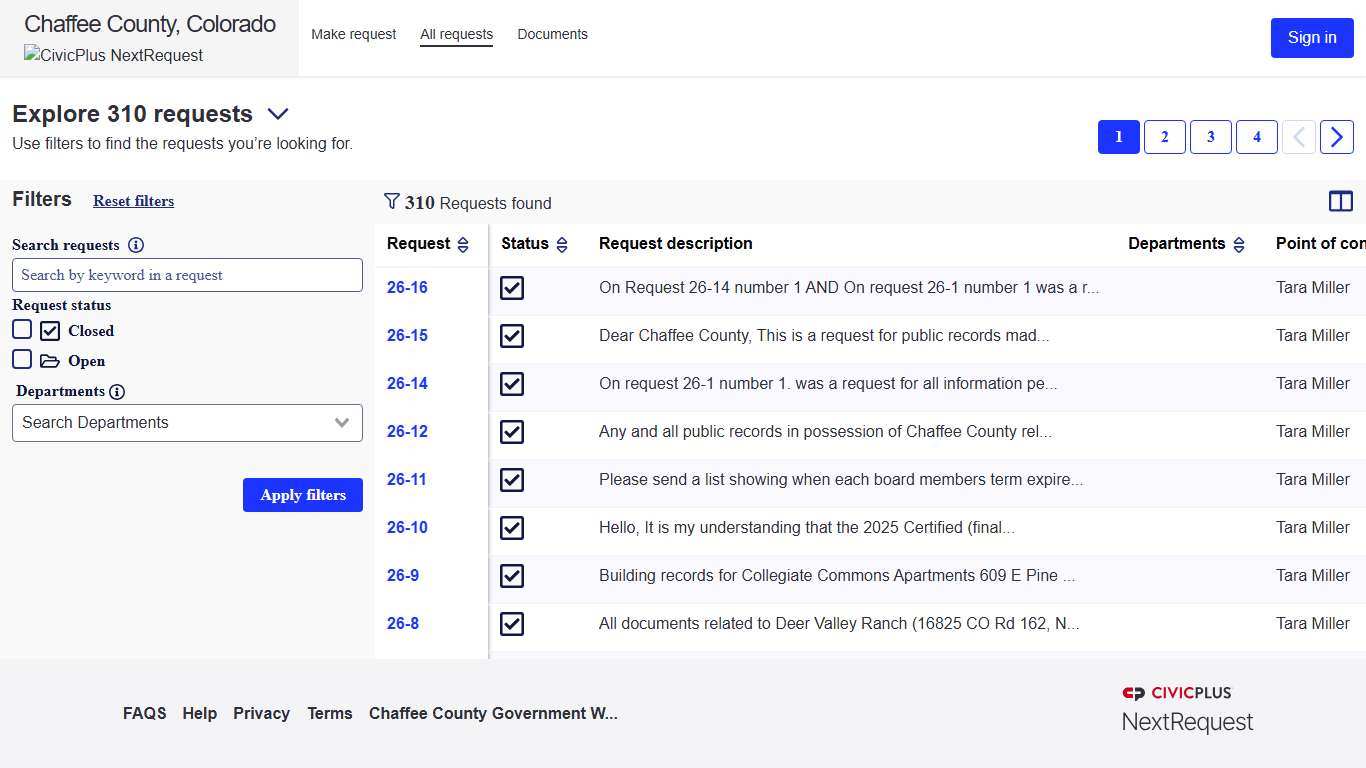Expand the Explore 310 requests dropdown
The width and height of the screenshot is (1366, 768).
click(278, 114)
